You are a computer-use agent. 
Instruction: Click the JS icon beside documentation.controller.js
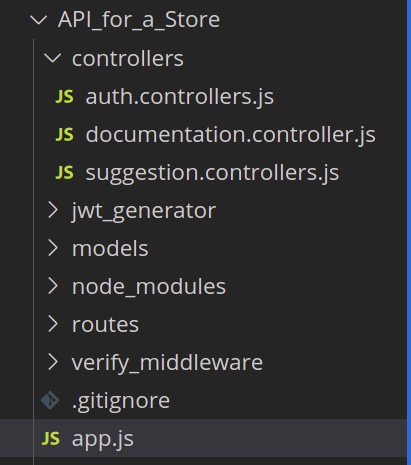pyautogui.click(x=64, y=135)
